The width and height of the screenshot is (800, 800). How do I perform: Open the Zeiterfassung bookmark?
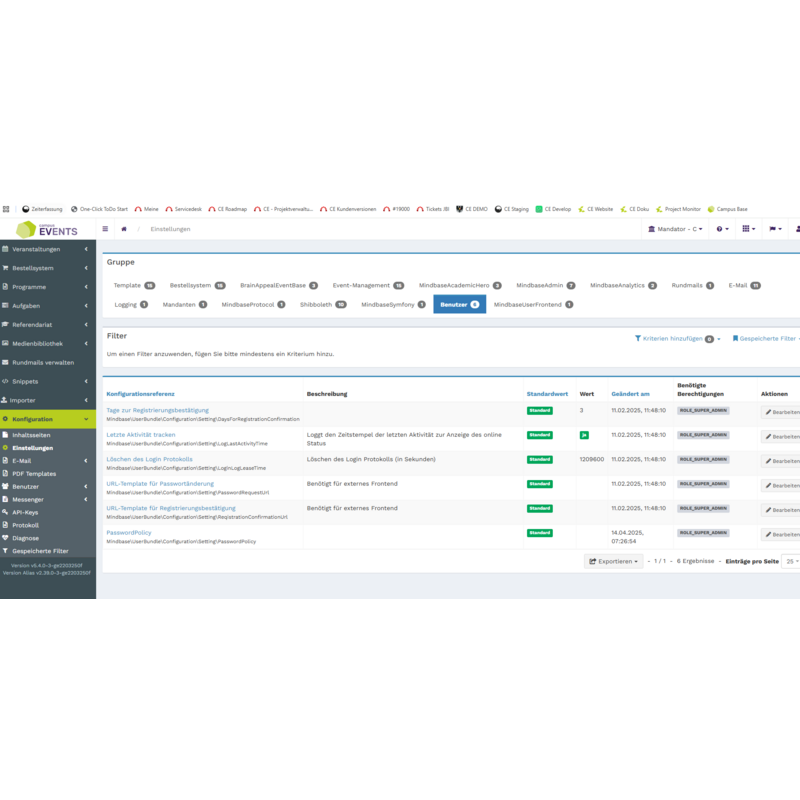pos(42,209)
